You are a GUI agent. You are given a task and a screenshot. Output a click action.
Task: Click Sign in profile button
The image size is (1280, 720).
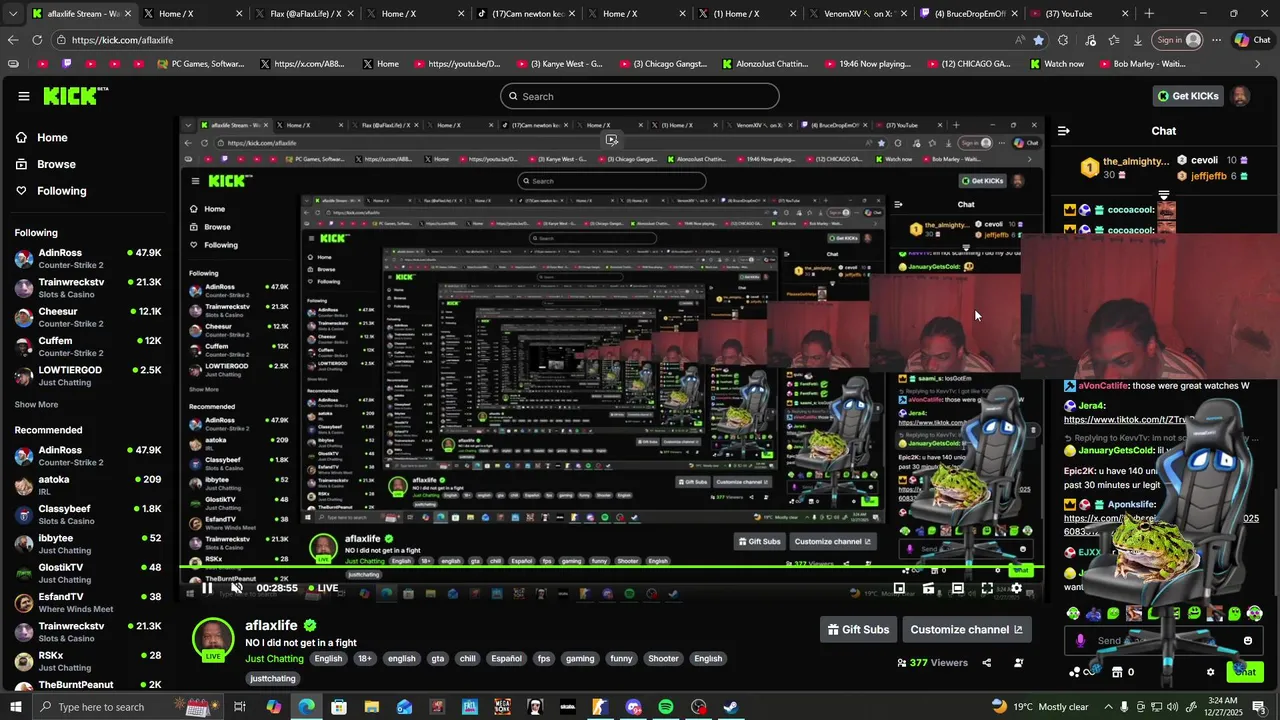[1178, 40]
